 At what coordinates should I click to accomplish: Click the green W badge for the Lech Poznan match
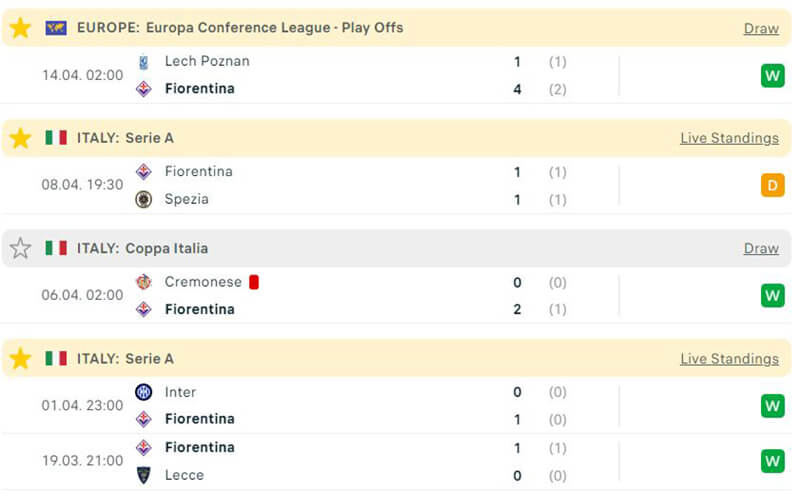tap(772, 75)
